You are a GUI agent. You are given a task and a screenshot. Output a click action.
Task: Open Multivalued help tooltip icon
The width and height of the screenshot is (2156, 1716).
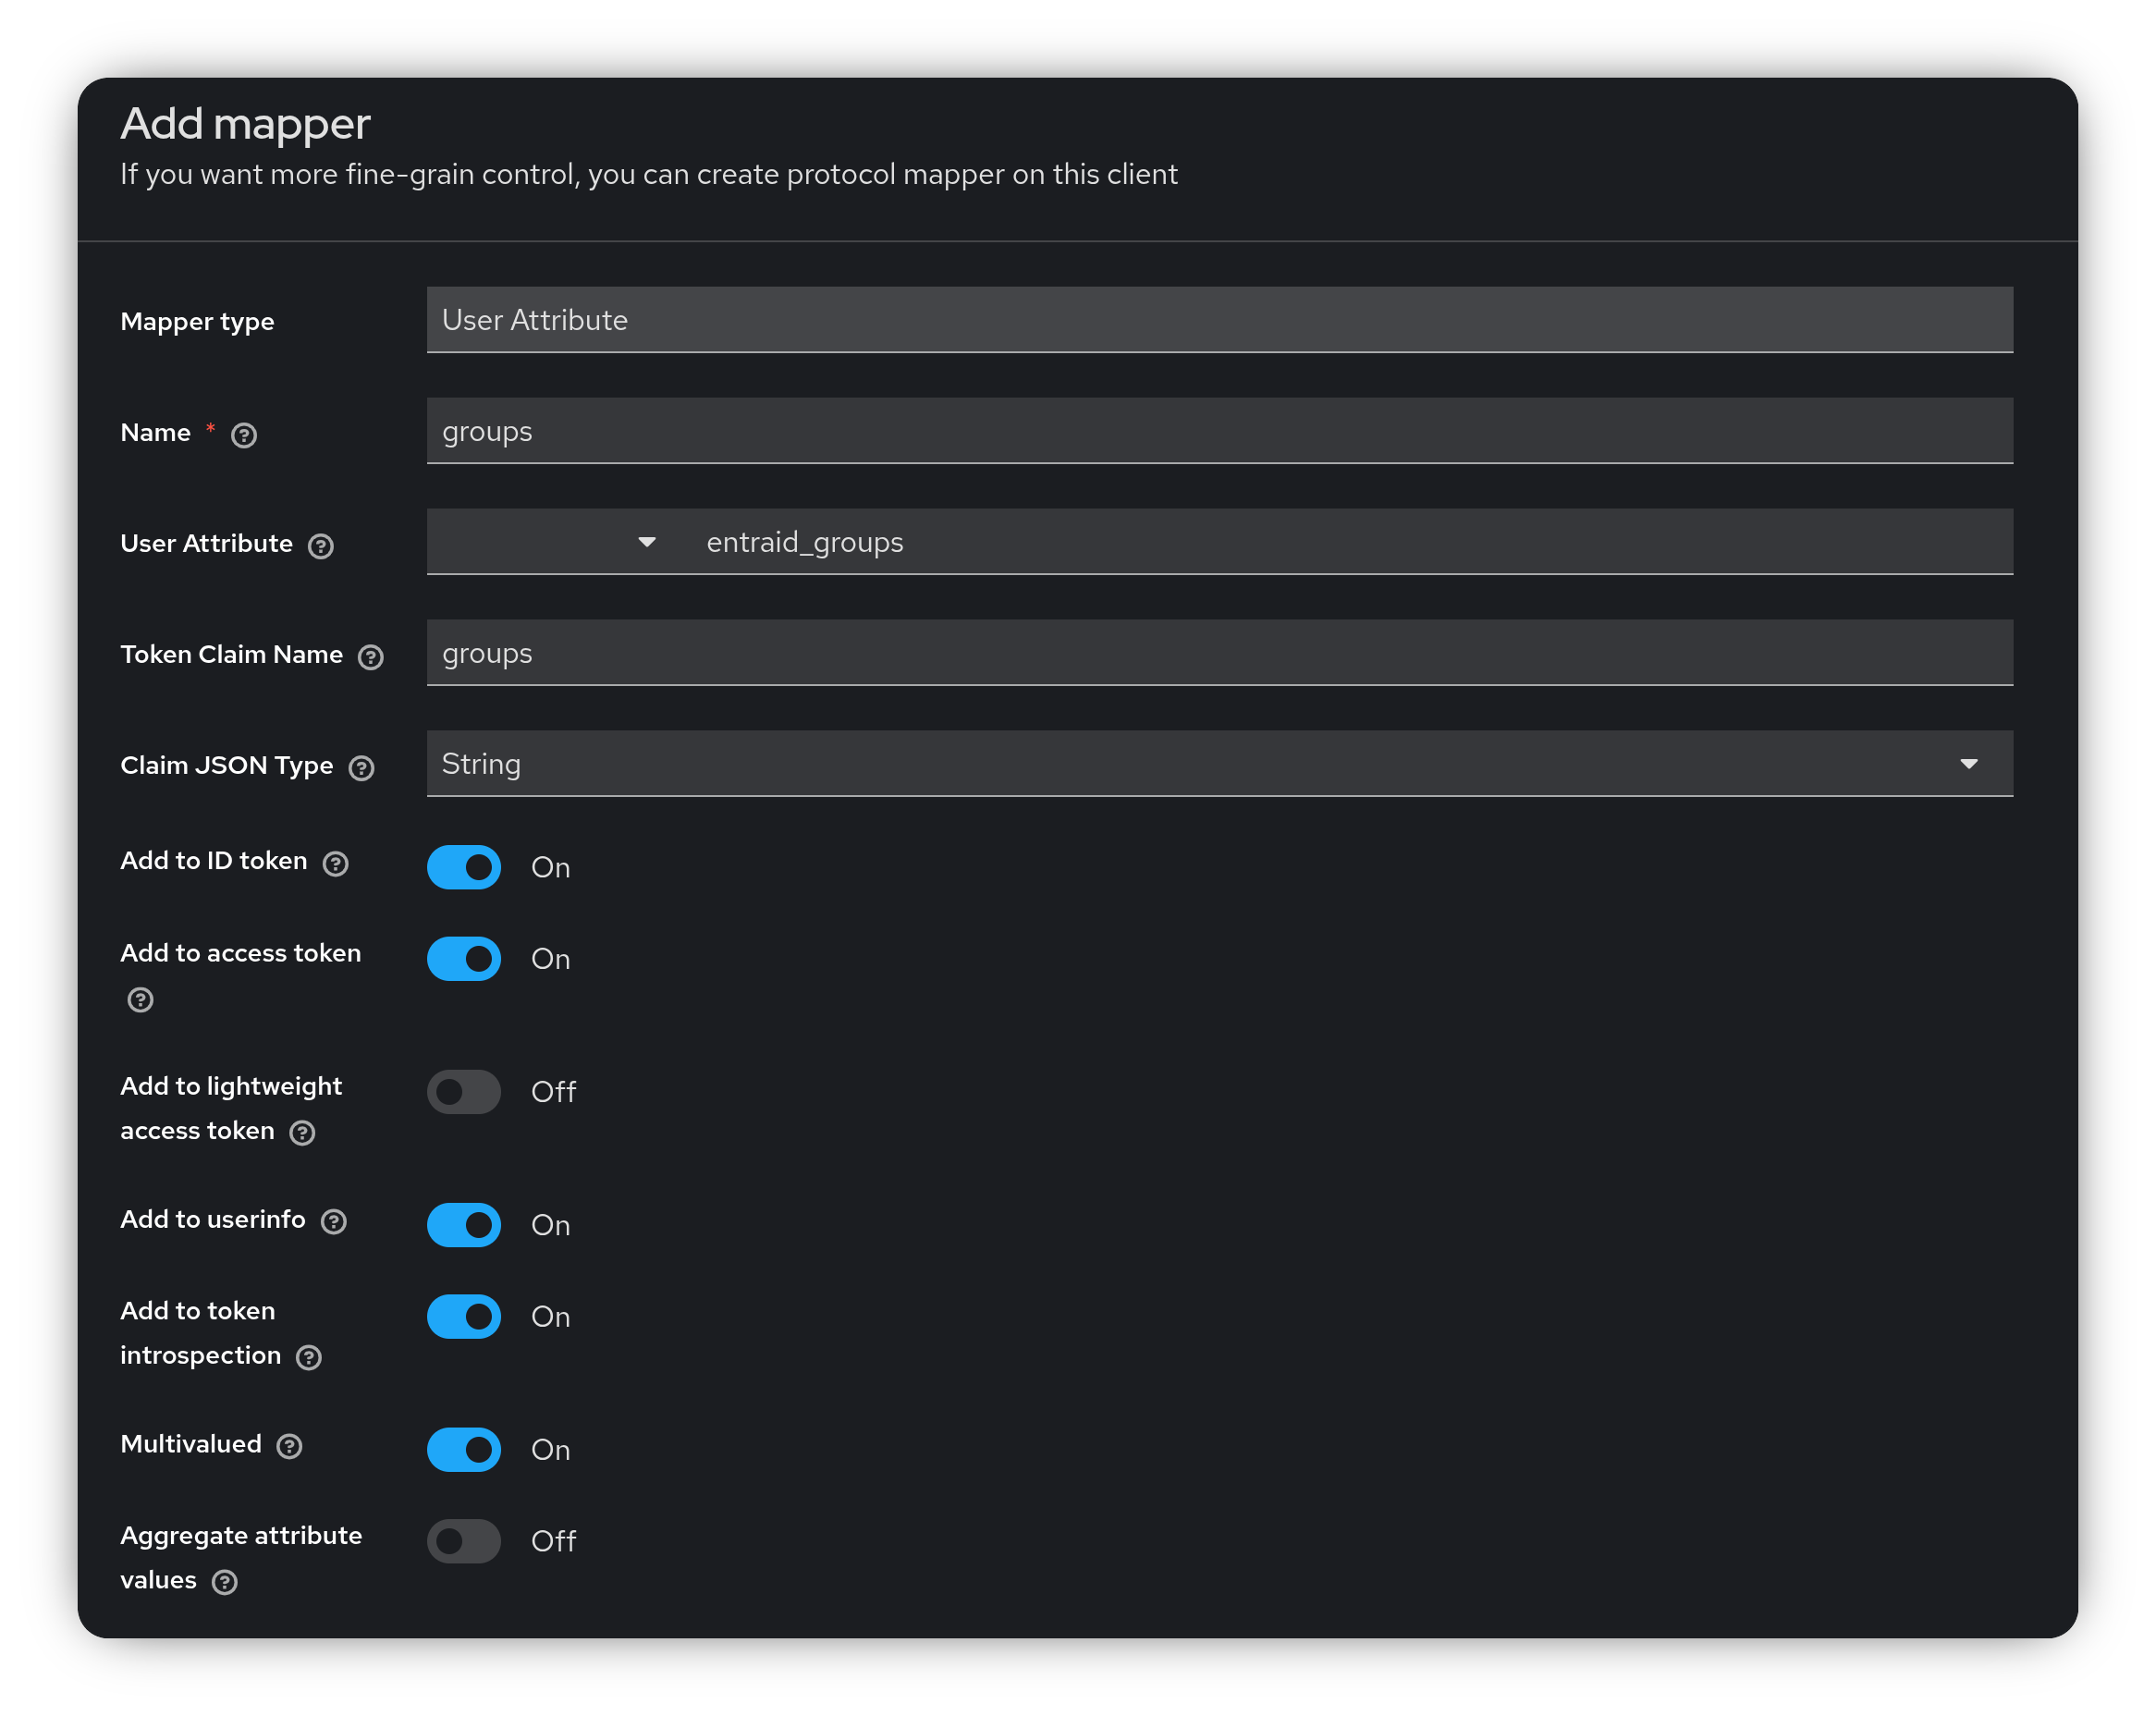(290, 1447)
